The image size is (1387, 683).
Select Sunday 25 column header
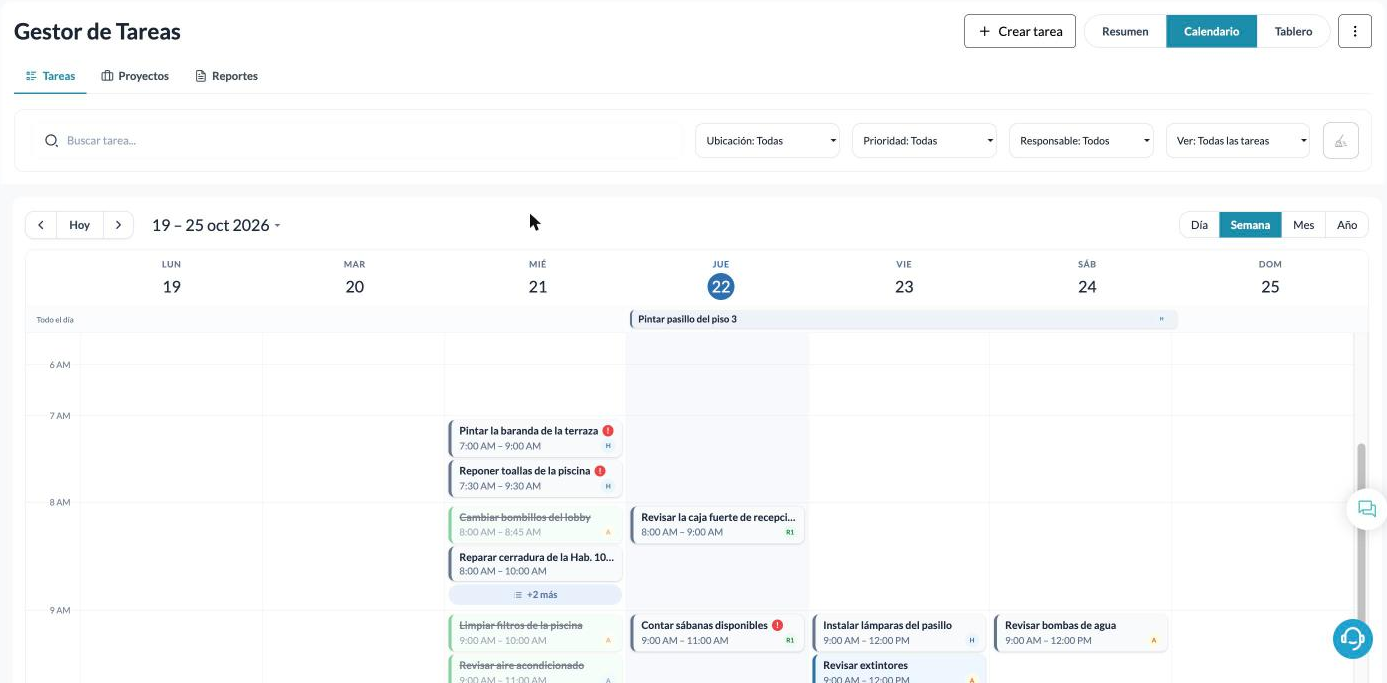point(1270,278)
